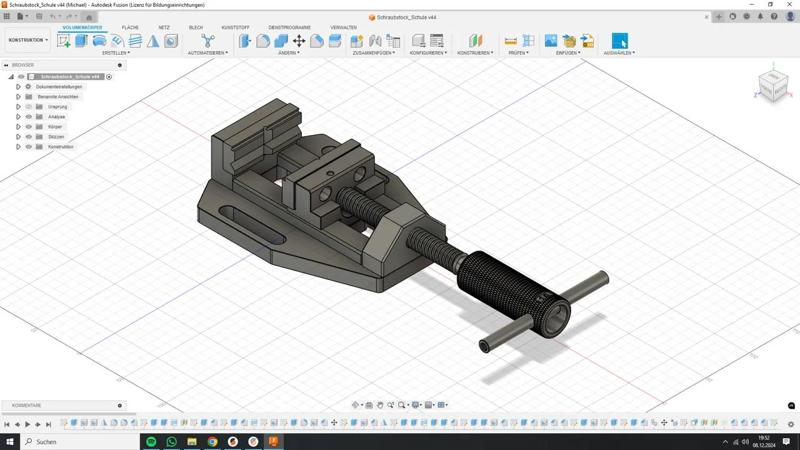Open the notifications bell icon

[761, 17]
